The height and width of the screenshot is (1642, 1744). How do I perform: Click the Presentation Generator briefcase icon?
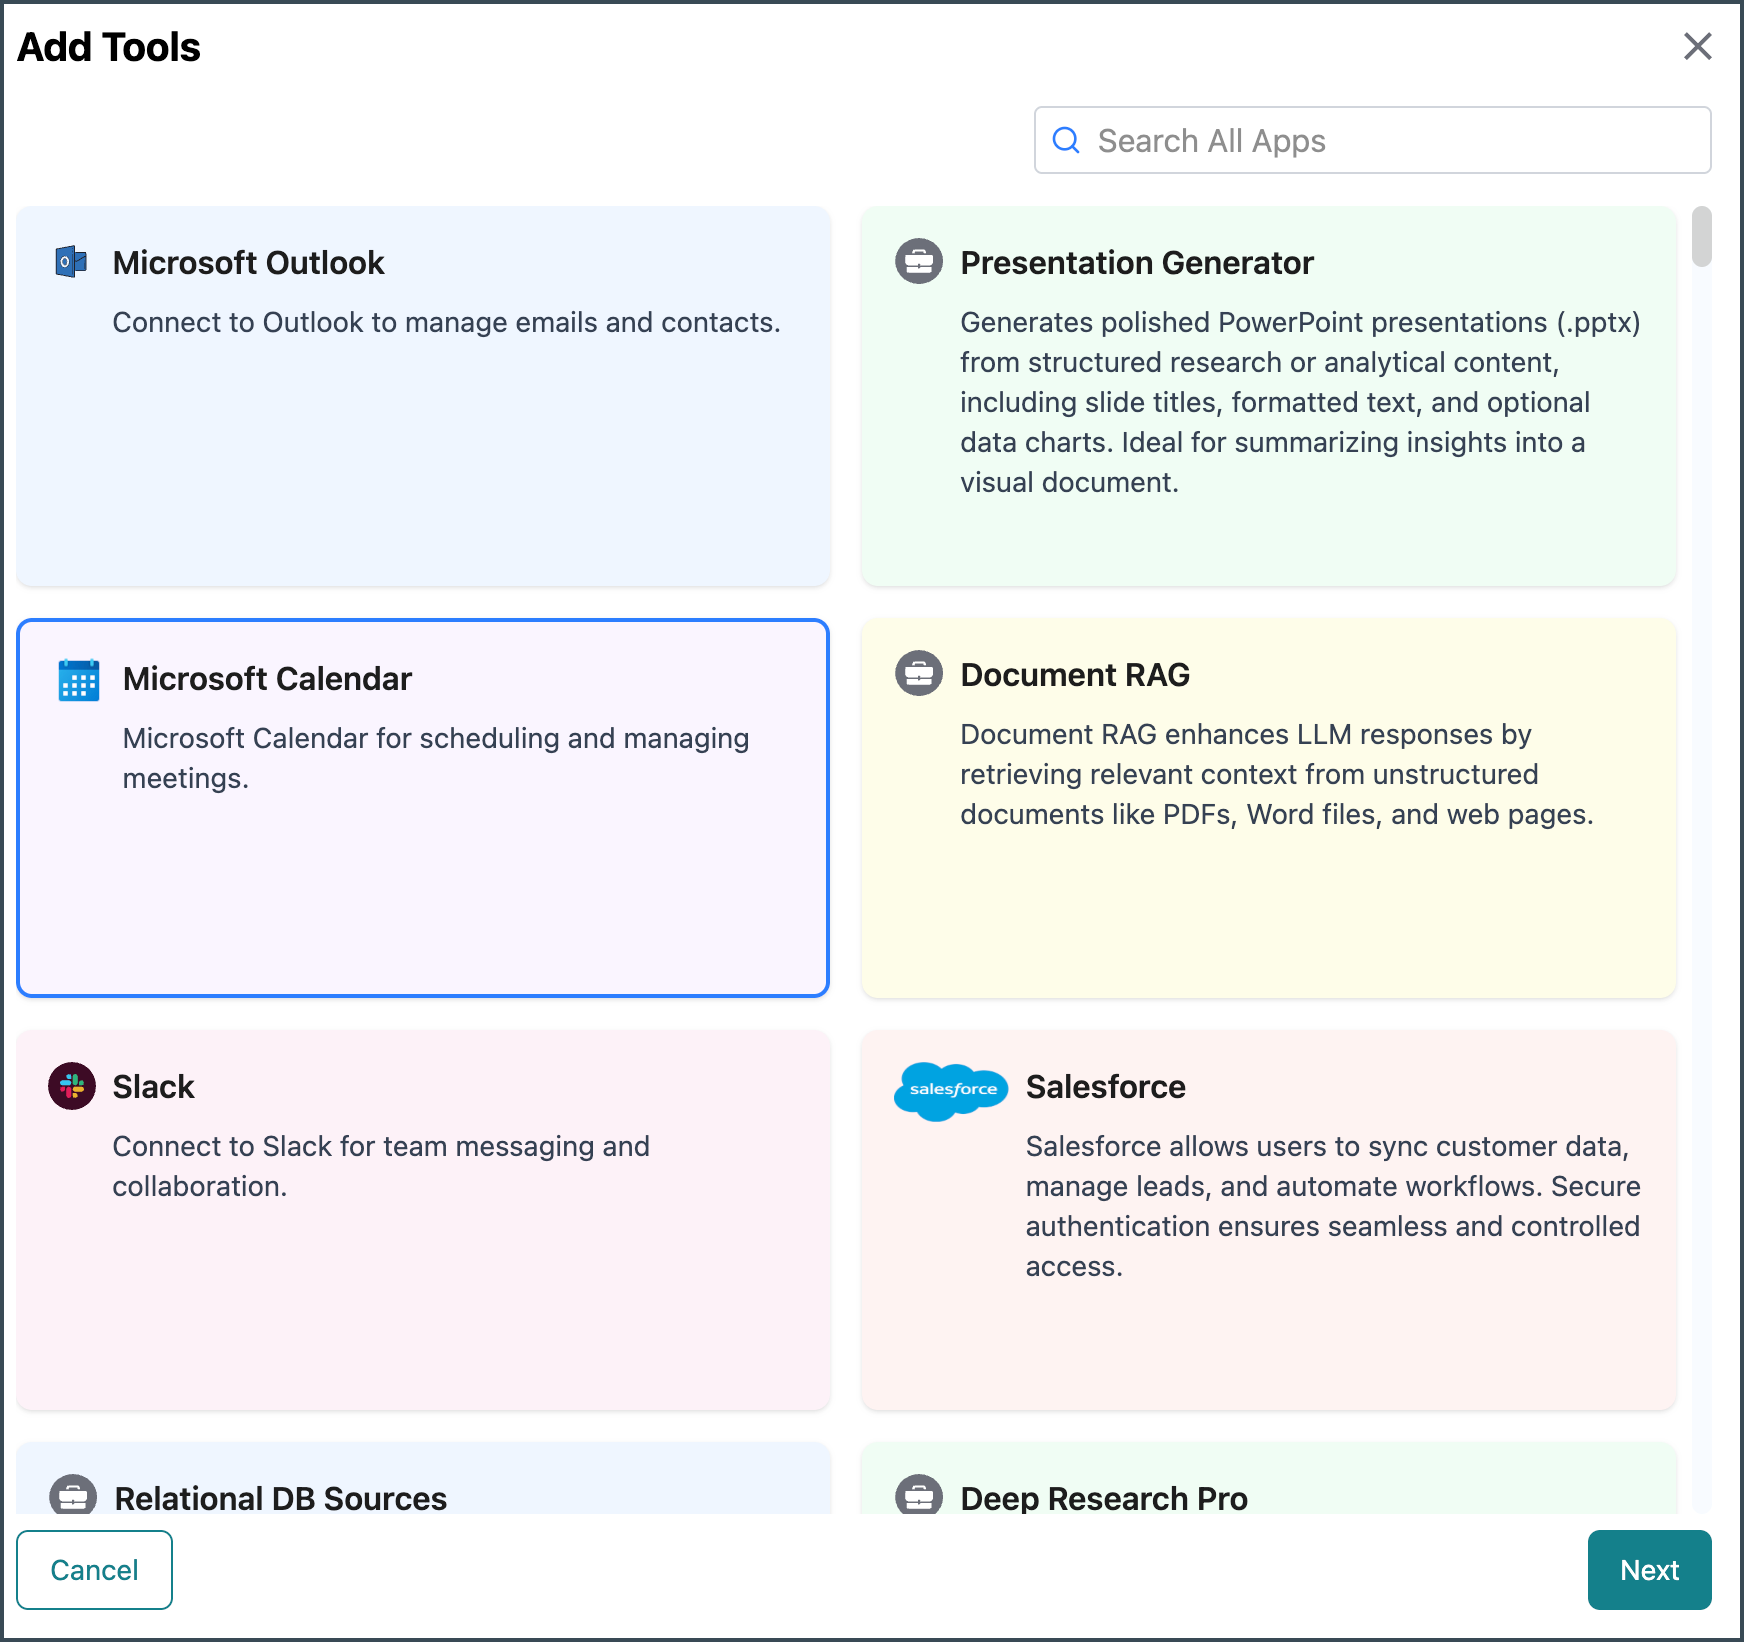pyautogui.click(x=919, y=262)
